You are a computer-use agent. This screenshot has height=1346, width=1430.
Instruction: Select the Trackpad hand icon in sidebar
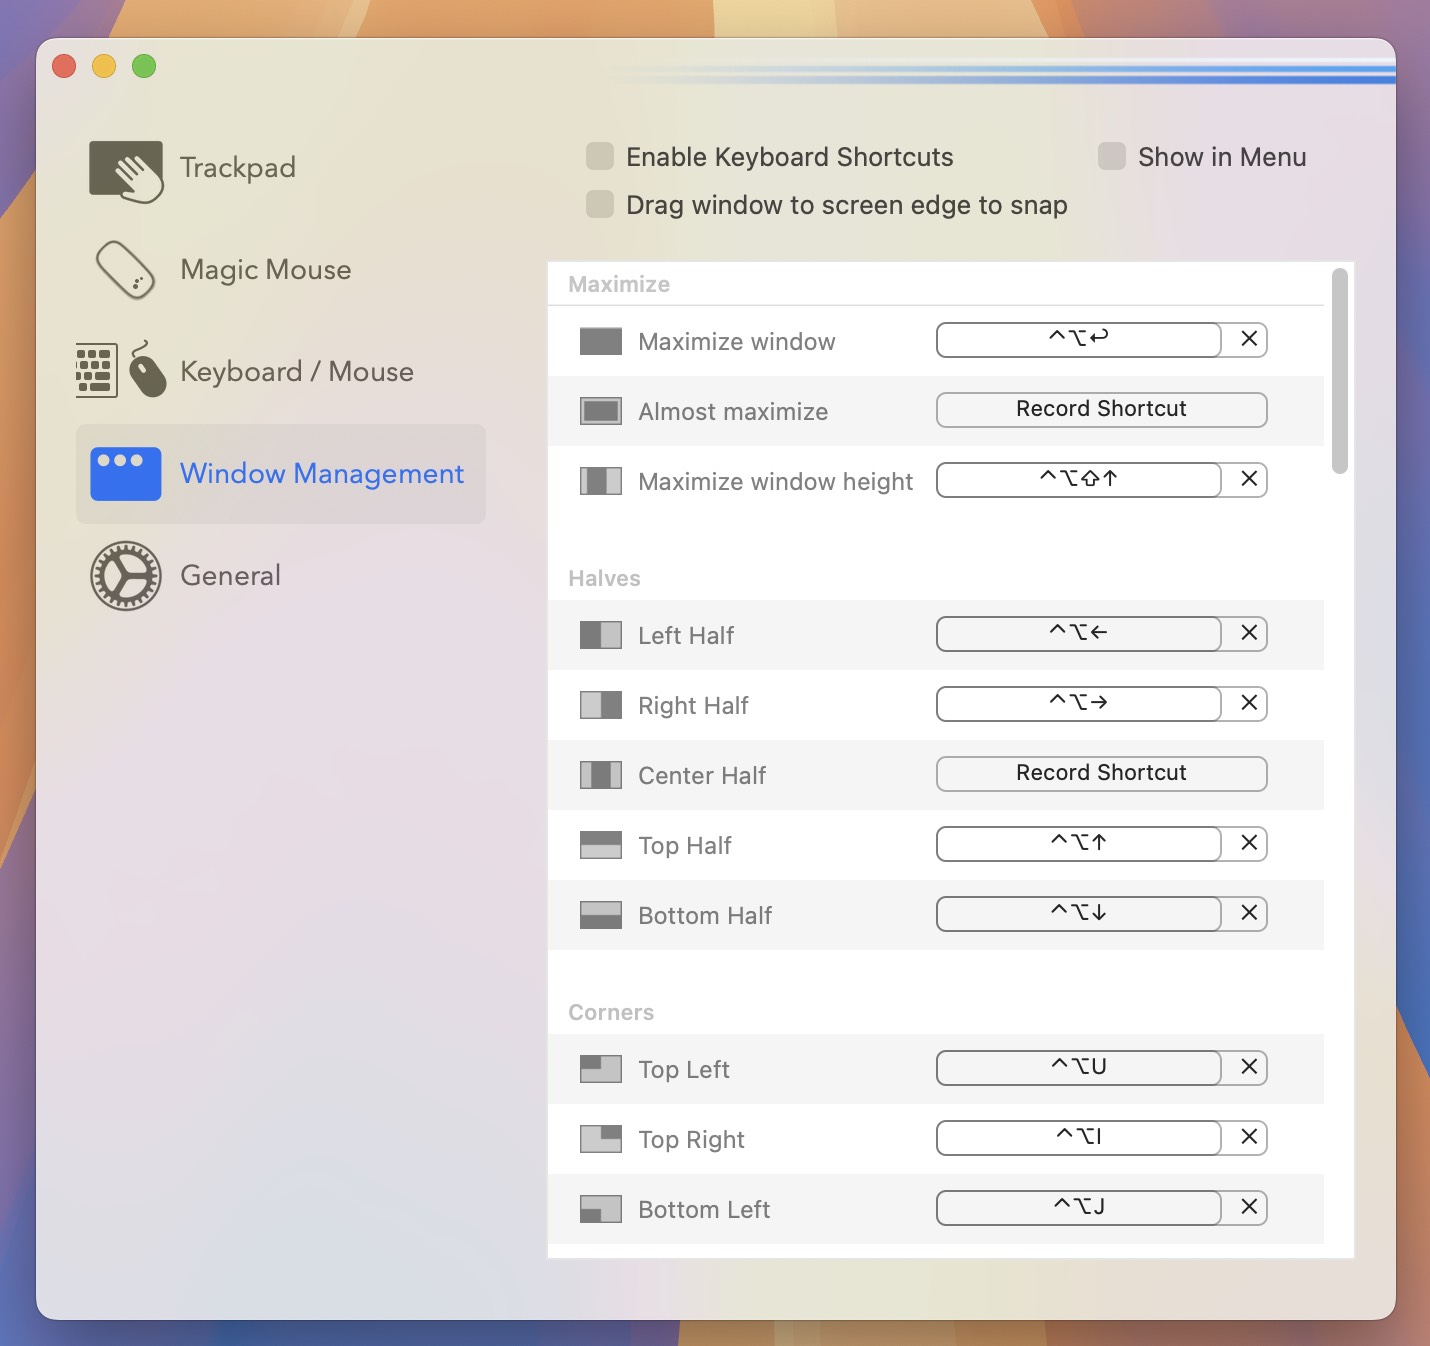pyautogui.click(x=126, y=169)
